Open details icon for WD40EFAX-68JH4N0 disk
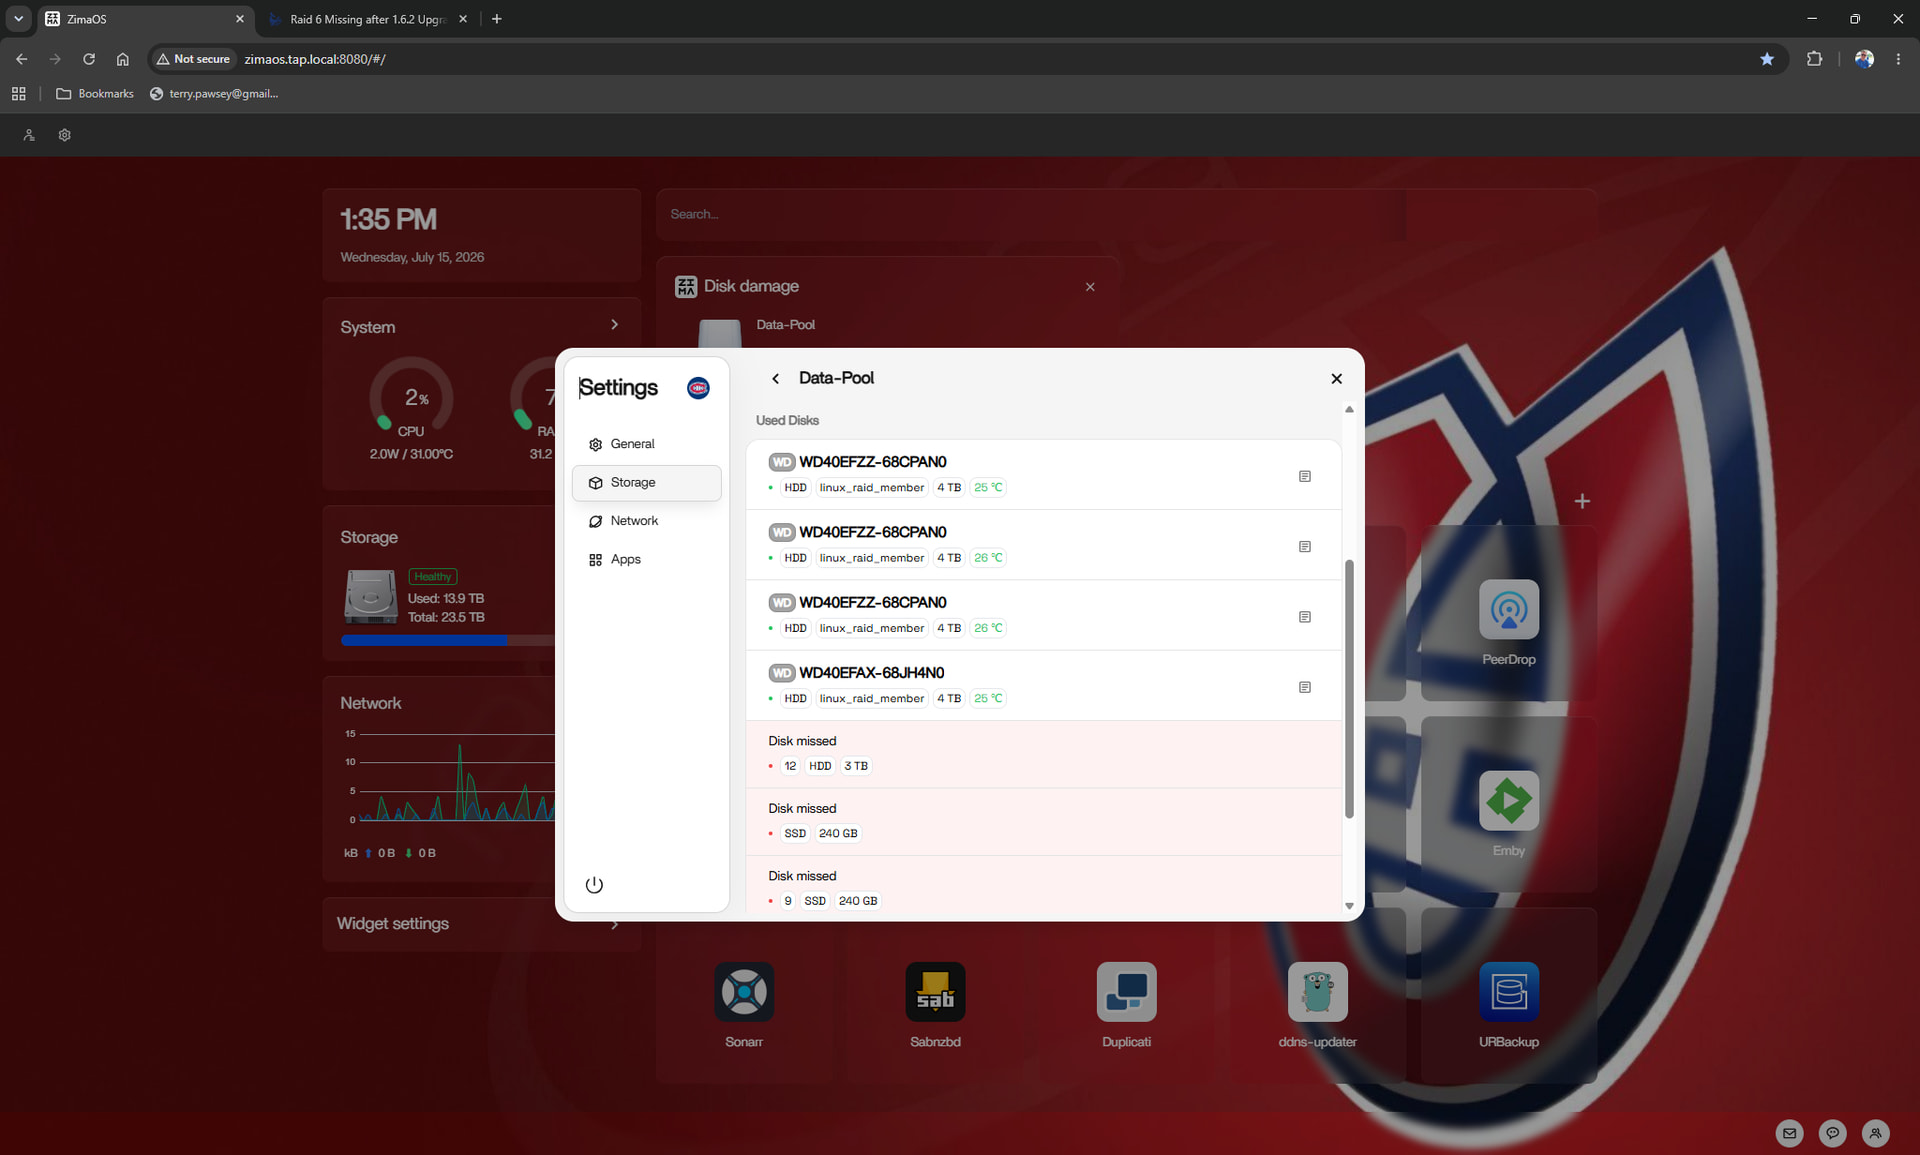Screen dimensions: 1920x1155 coord(1304,688)
